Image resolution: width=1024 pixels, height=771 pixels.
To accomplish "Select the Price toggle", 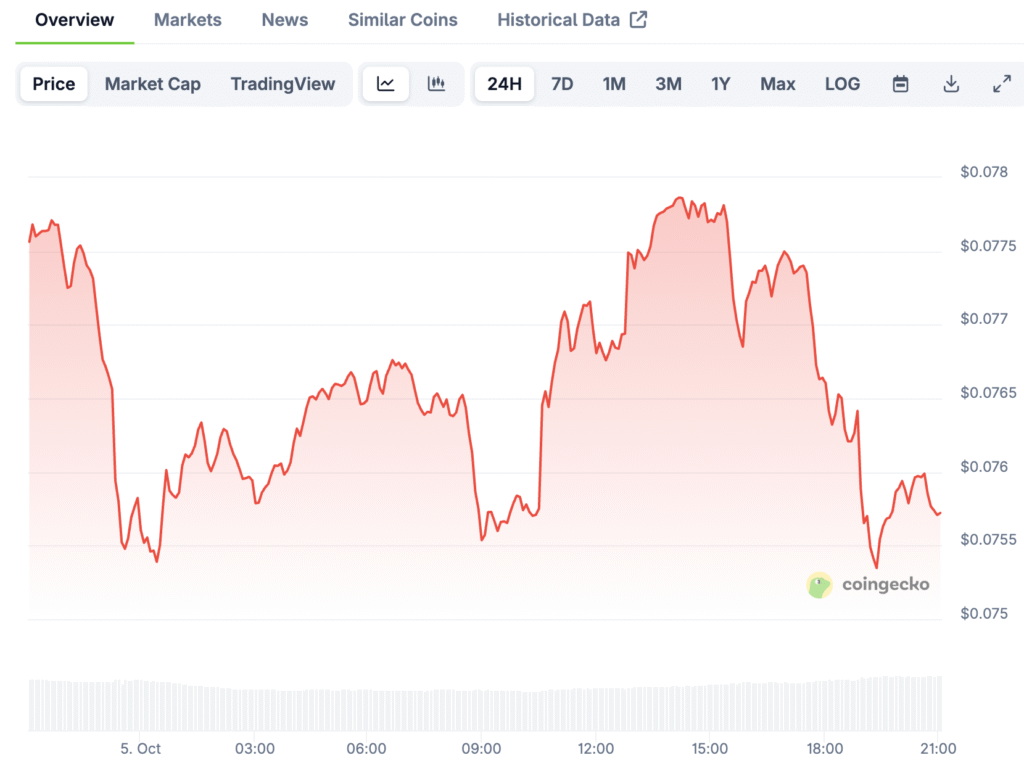I will [x=54, y=84].
